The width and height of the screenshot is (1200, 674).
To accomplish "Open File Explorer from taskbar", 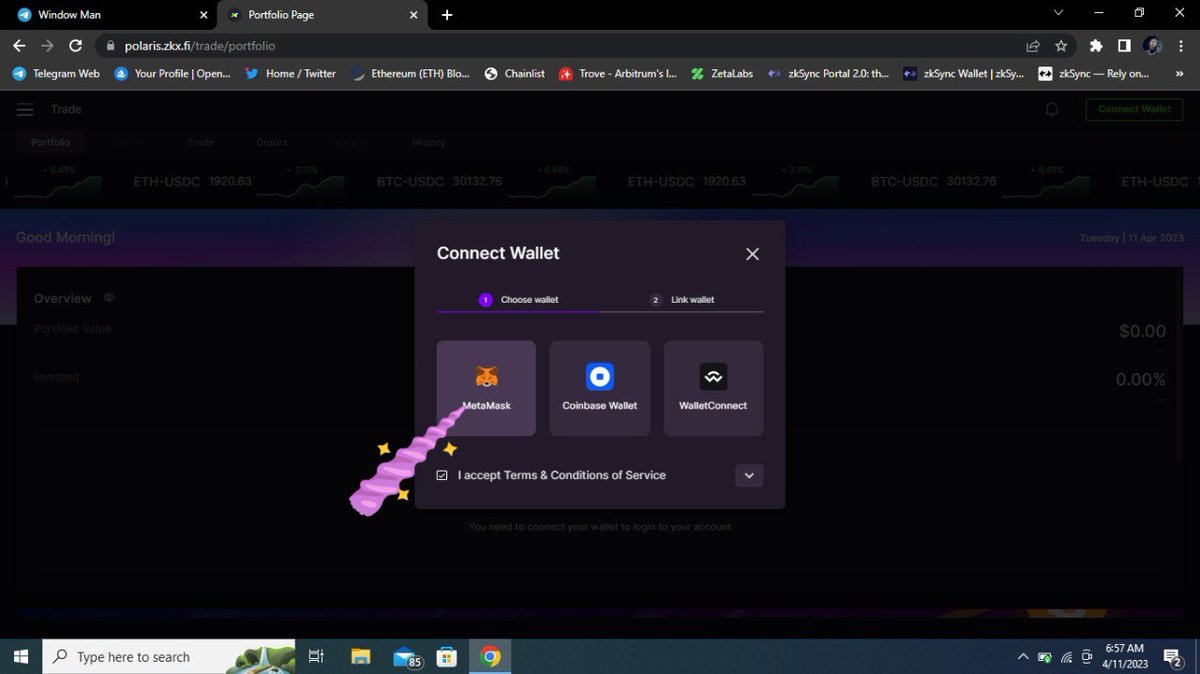I will tap(361, 656).
